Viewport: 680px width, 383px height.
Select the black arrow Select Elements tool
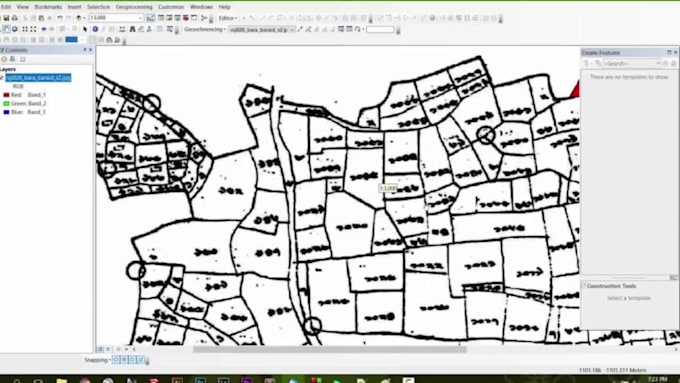(85, 29)
